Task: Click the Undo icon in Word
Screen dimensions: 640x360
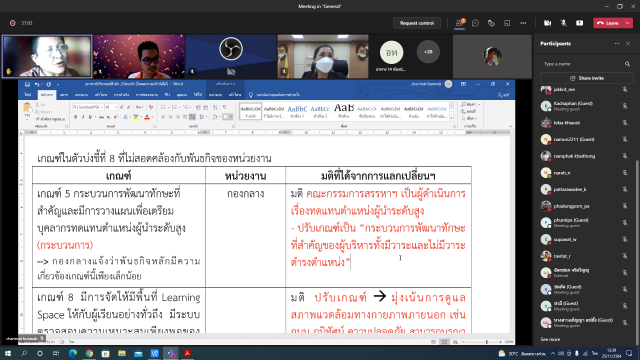Action: [37, 84]
